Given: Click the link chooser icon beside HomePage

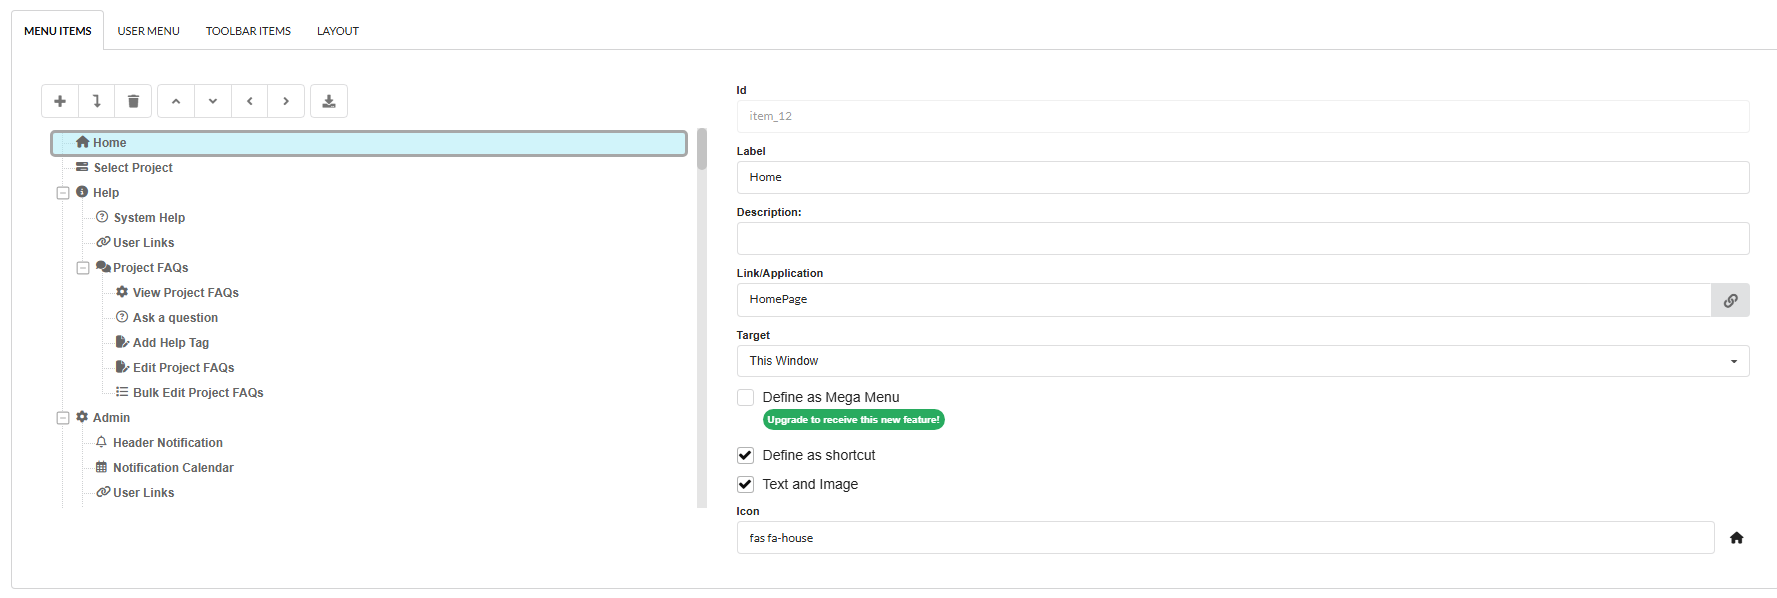Looking at the screenshot, I should pyautogui.click(x=1730, y=300).
